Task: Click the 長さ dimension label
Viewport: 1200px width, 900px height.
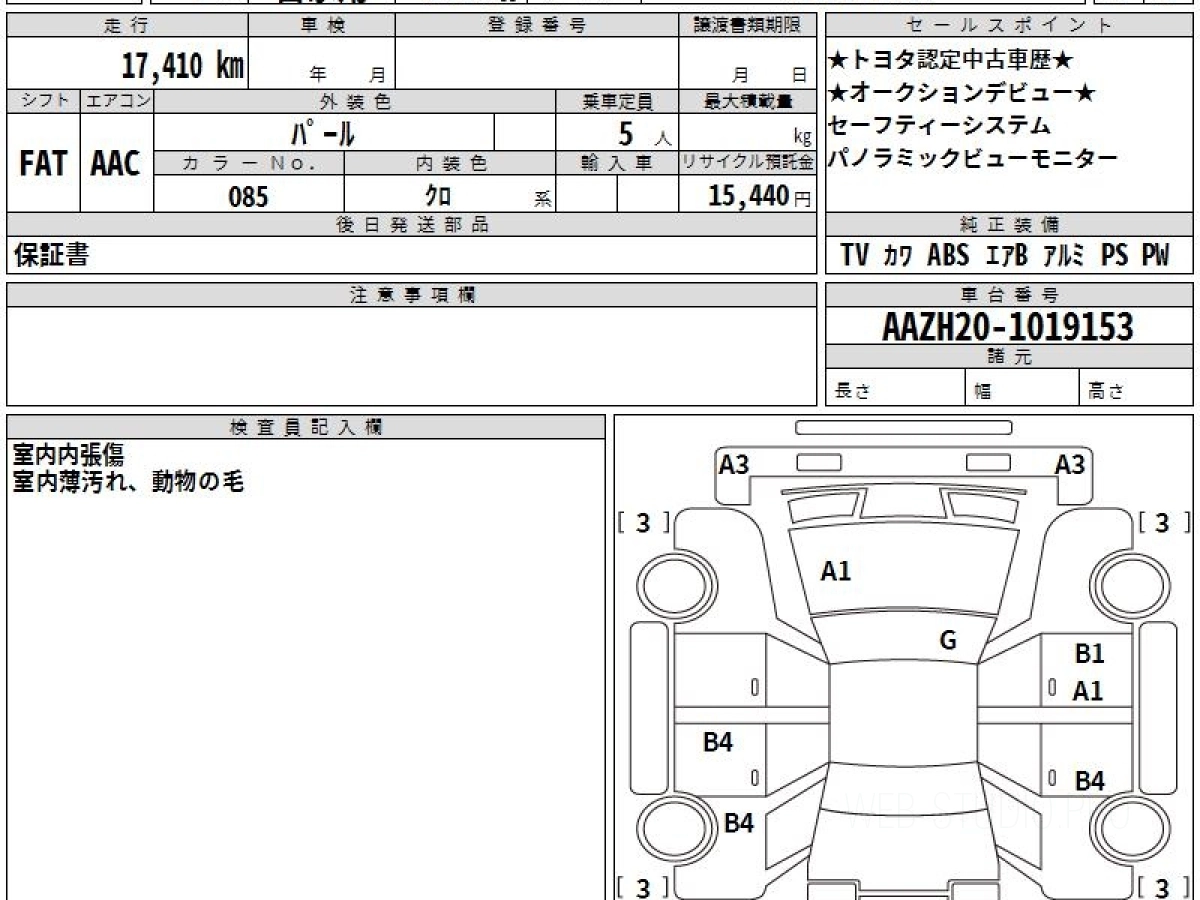Action: [853, 392]
